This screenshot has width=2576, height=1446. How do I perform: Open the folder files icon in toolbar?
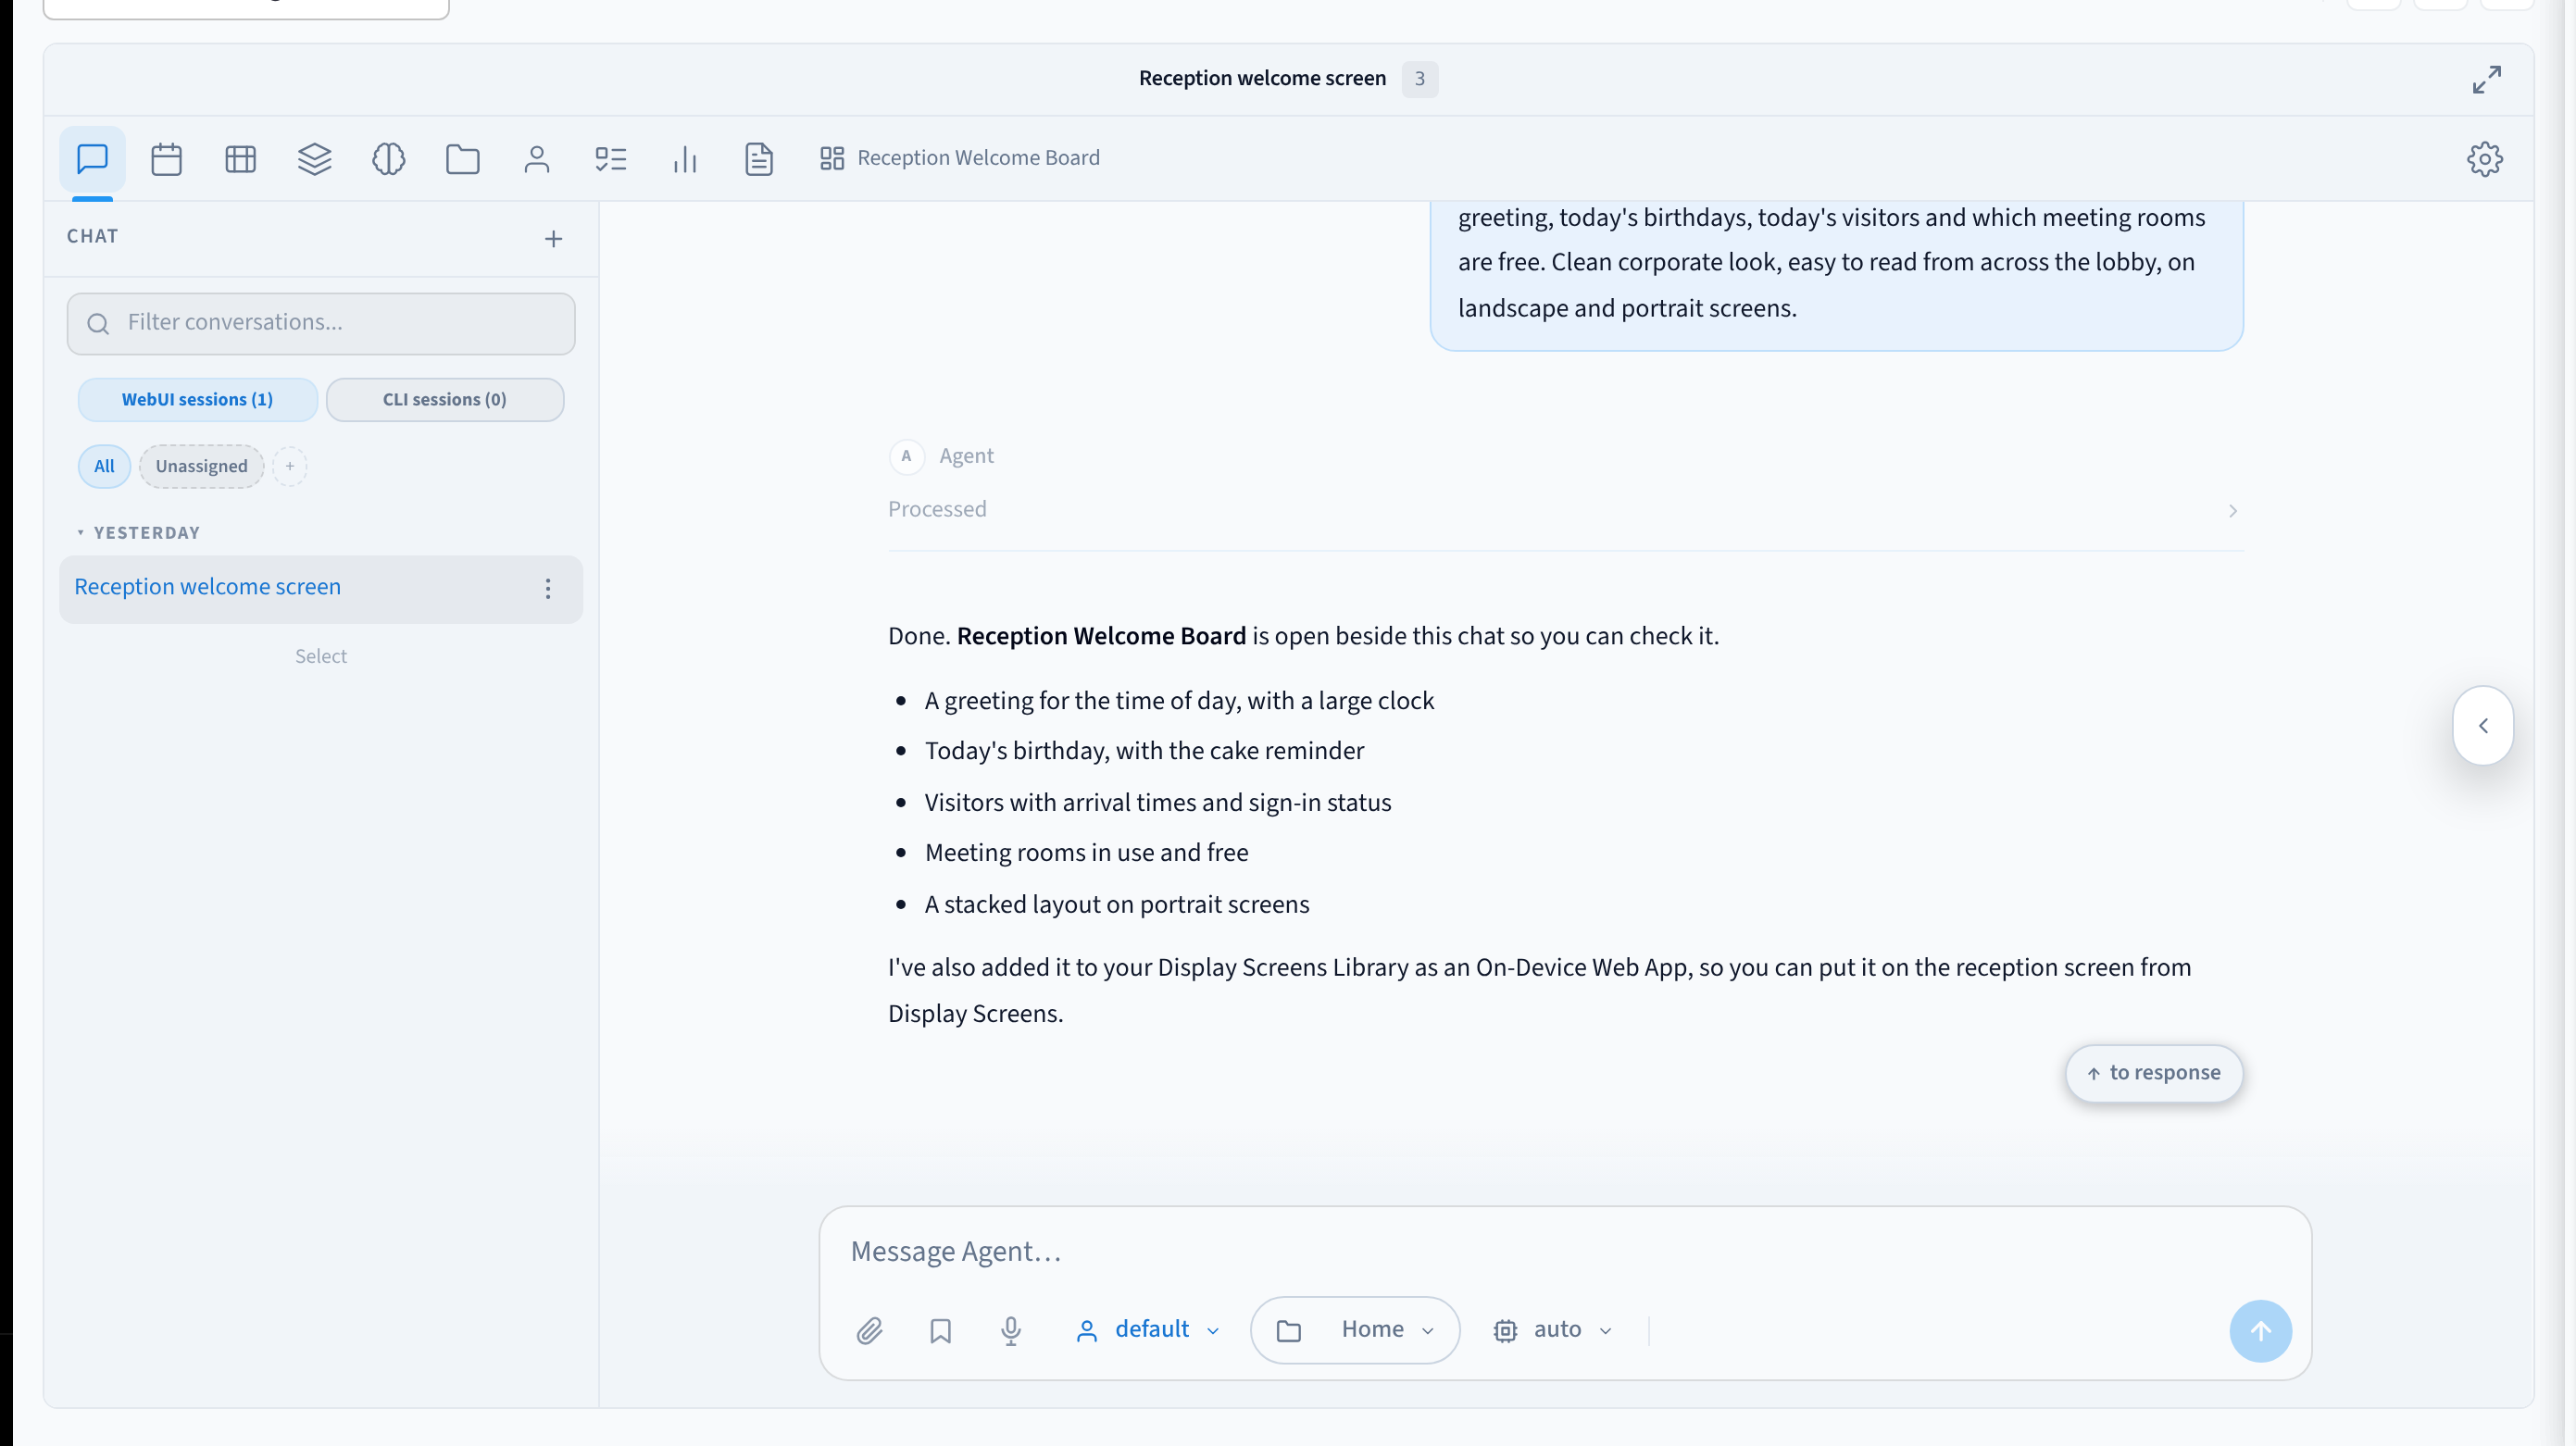pyautogui.click(x=463, y=158)
